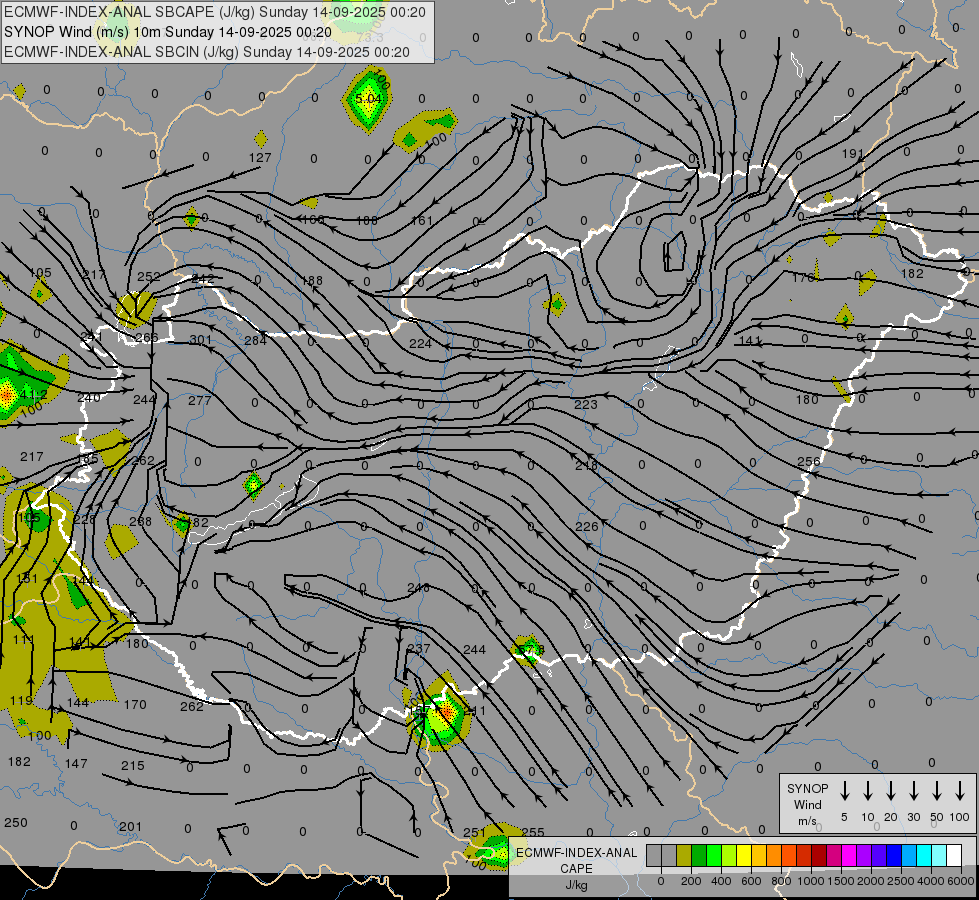Click the '250' grid value
The image size is (979, 900).
click(x=16, y=823)
